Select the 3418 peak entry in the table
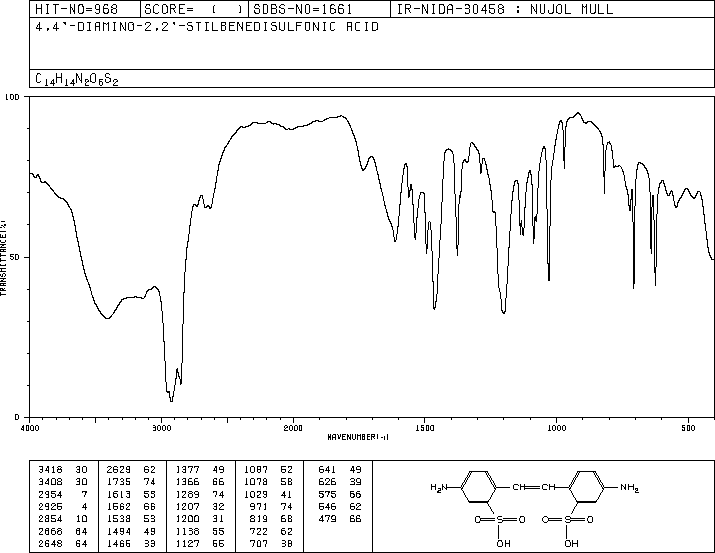Image resolution: width=715 pixels, height=553 pixels. [62, 470]
